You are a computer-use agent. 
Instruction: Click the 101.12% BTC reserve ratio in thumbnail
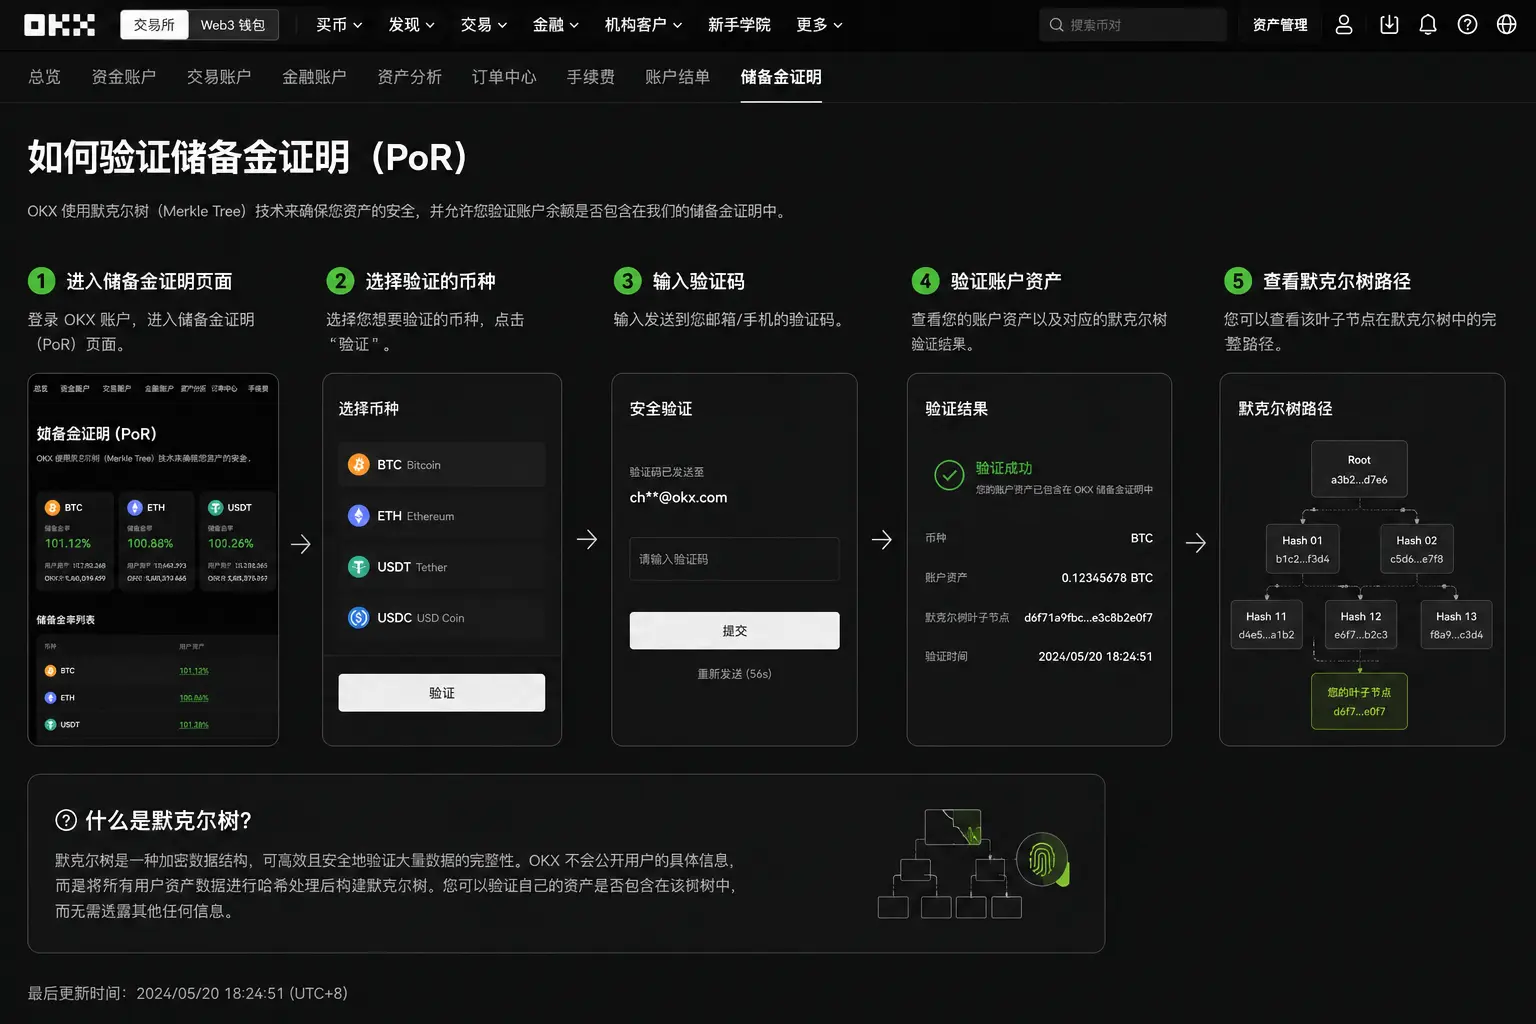(68, 543)
